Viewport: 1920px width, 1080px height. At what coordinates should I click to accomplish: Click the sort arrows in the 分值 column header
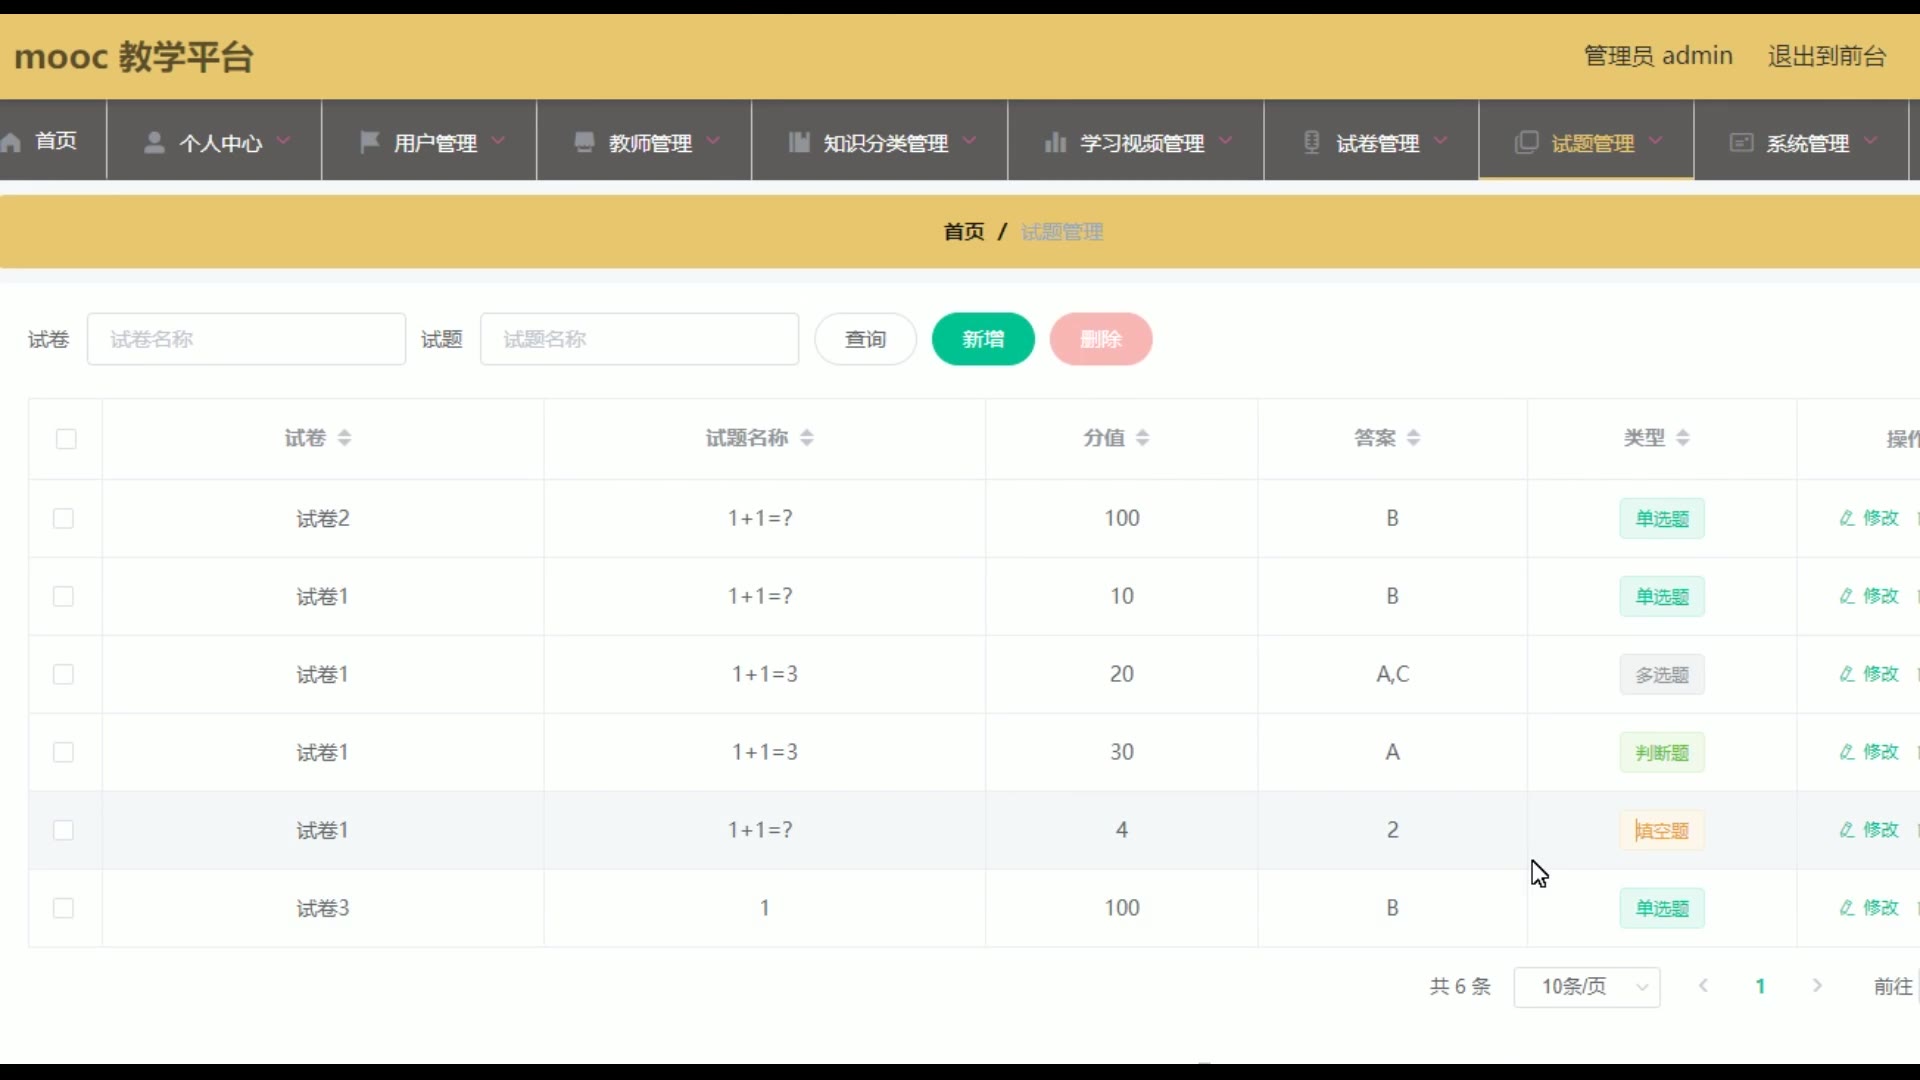coord(1142,438)
